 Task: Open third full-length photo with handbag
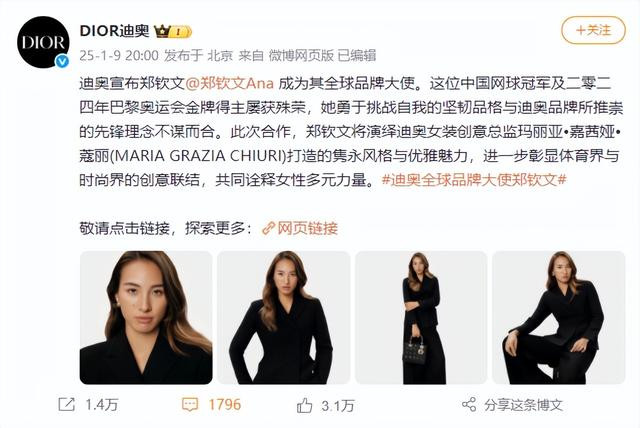tap(421, 317)
